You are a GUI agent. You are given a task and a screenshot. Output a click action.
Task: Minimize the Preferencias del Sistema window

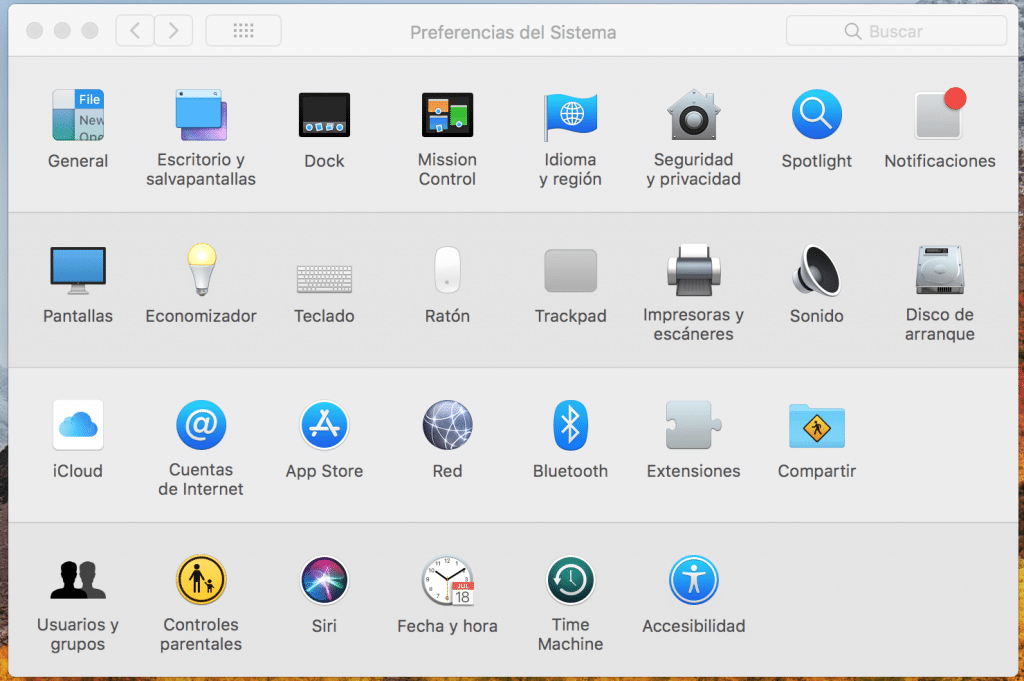pyautogui.click(x=62, y=31)
